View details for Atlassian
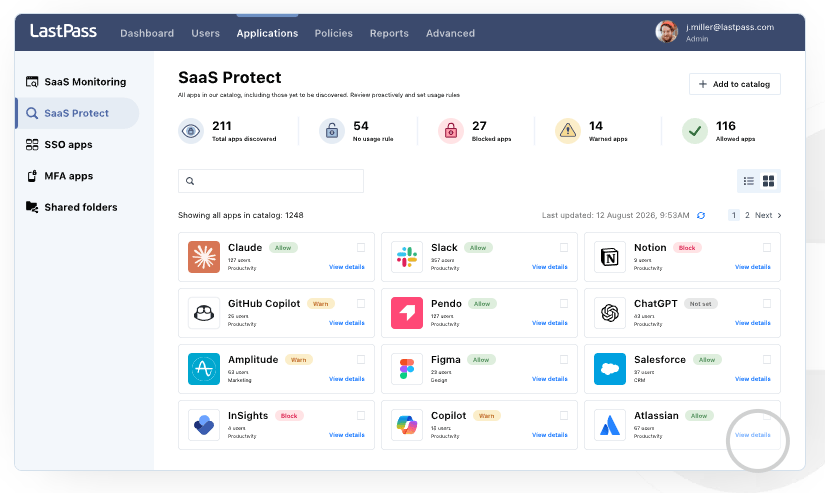825x493 pixels. pyautogui.click(x=753, y=435)
